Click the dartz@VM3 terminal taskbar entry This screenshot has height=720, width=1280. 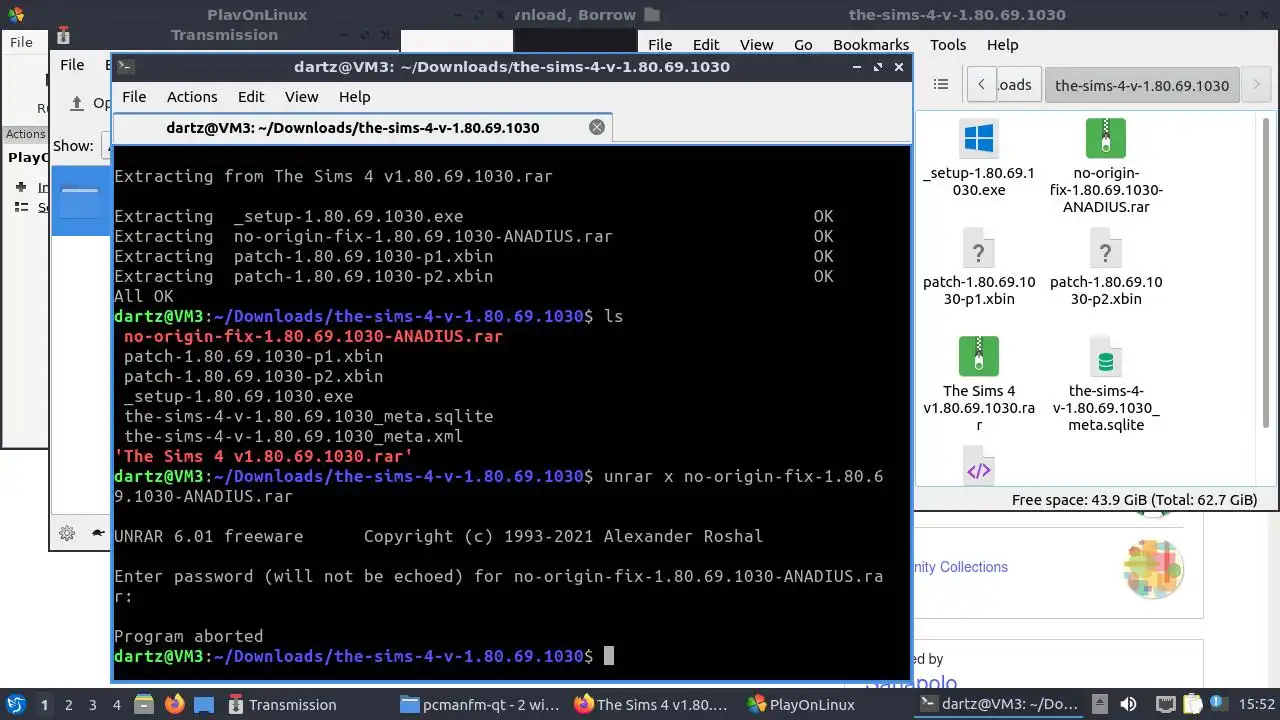[998, 704]
